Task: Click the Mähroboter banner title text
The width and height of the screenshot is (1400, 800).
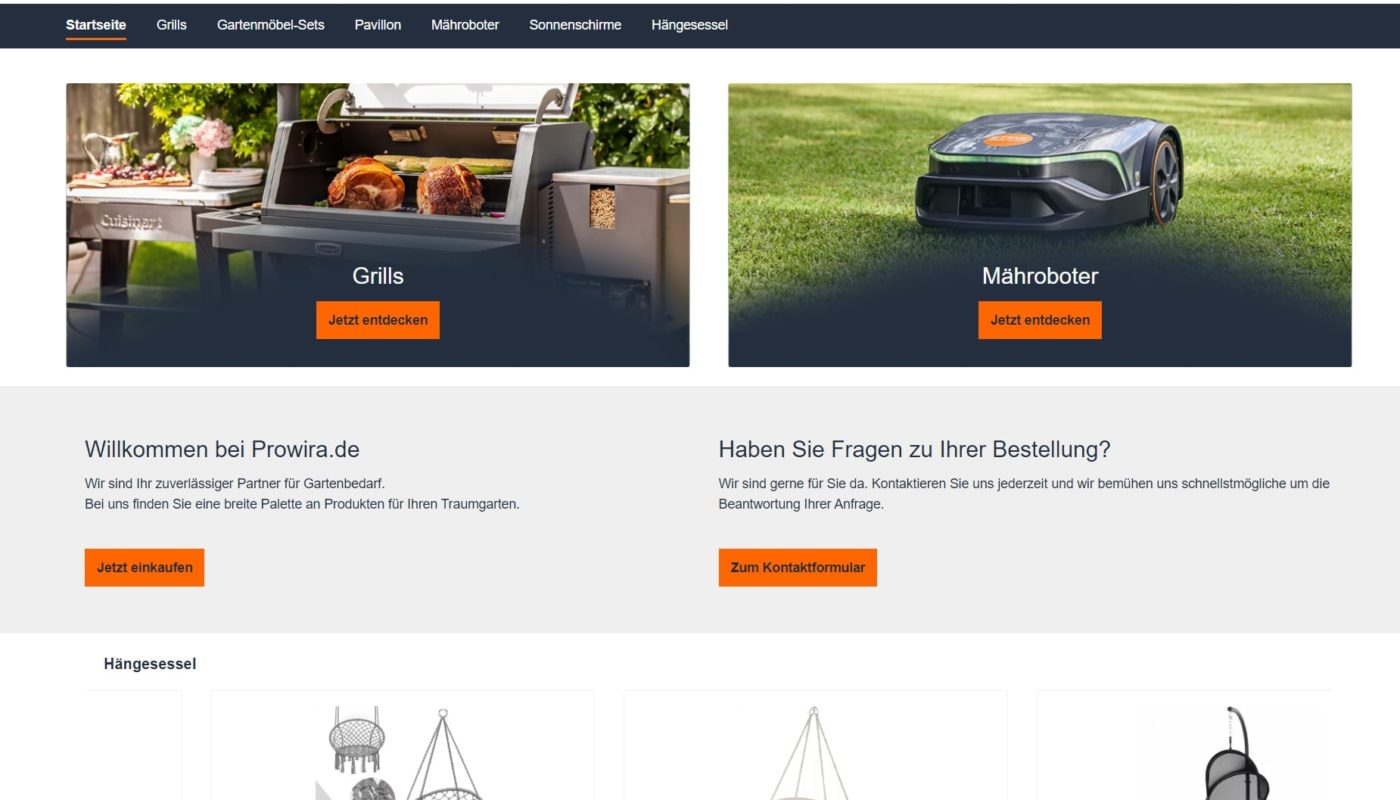Action: (x=1040, y=276)
